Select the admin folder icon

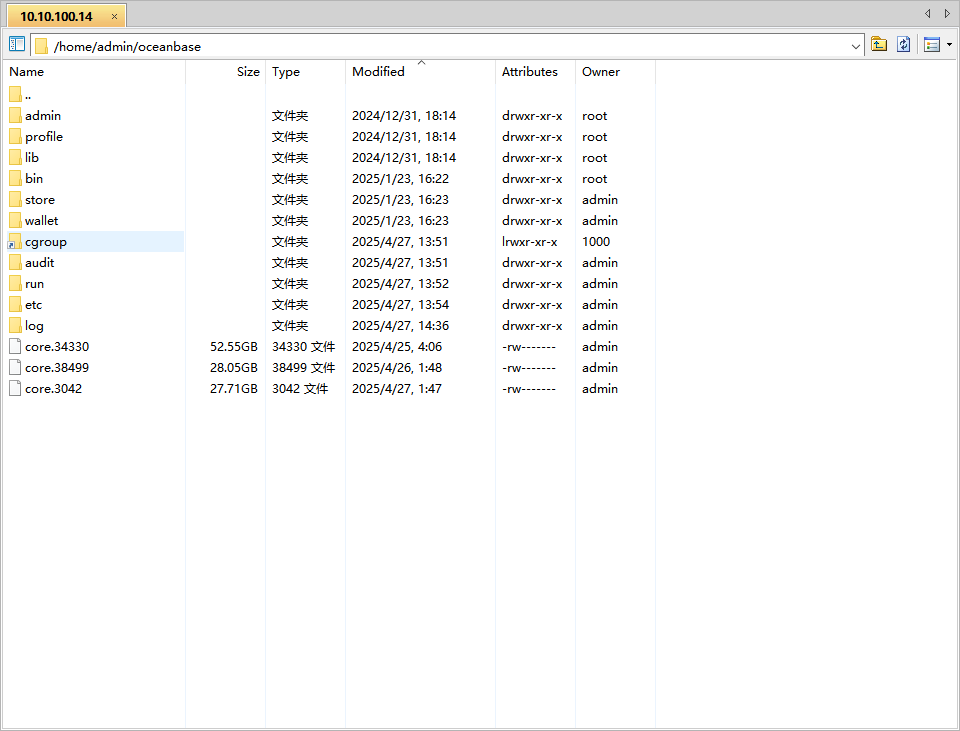click(x=15, y=115)
